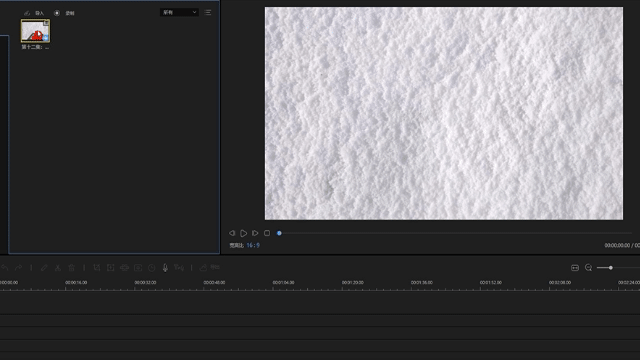Click the undo arrow in timeline toolbar

(5, 268)
